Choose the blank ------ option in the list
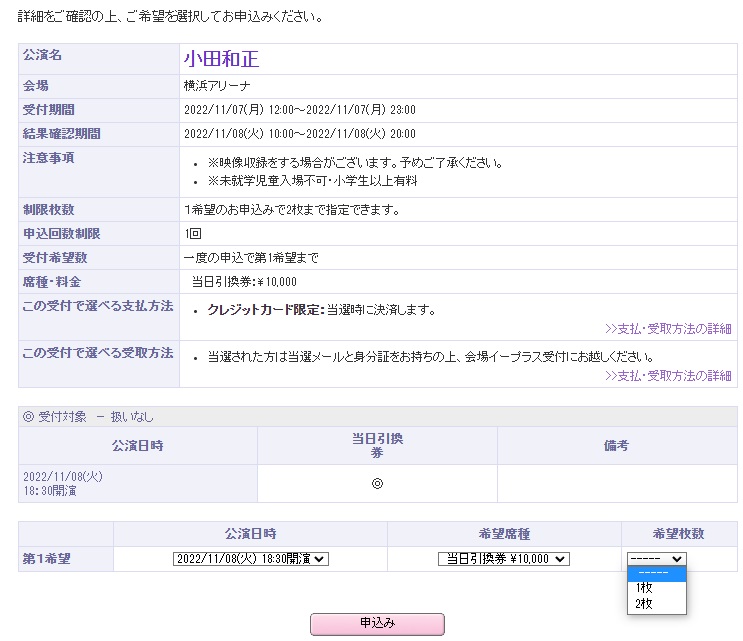 click(x=656, y=573)
